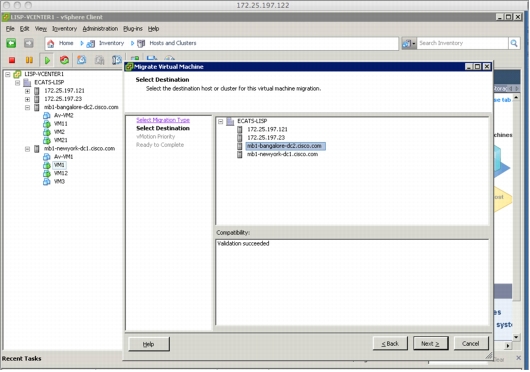
Task: Open the Edit menu
Action: [24, 29]
